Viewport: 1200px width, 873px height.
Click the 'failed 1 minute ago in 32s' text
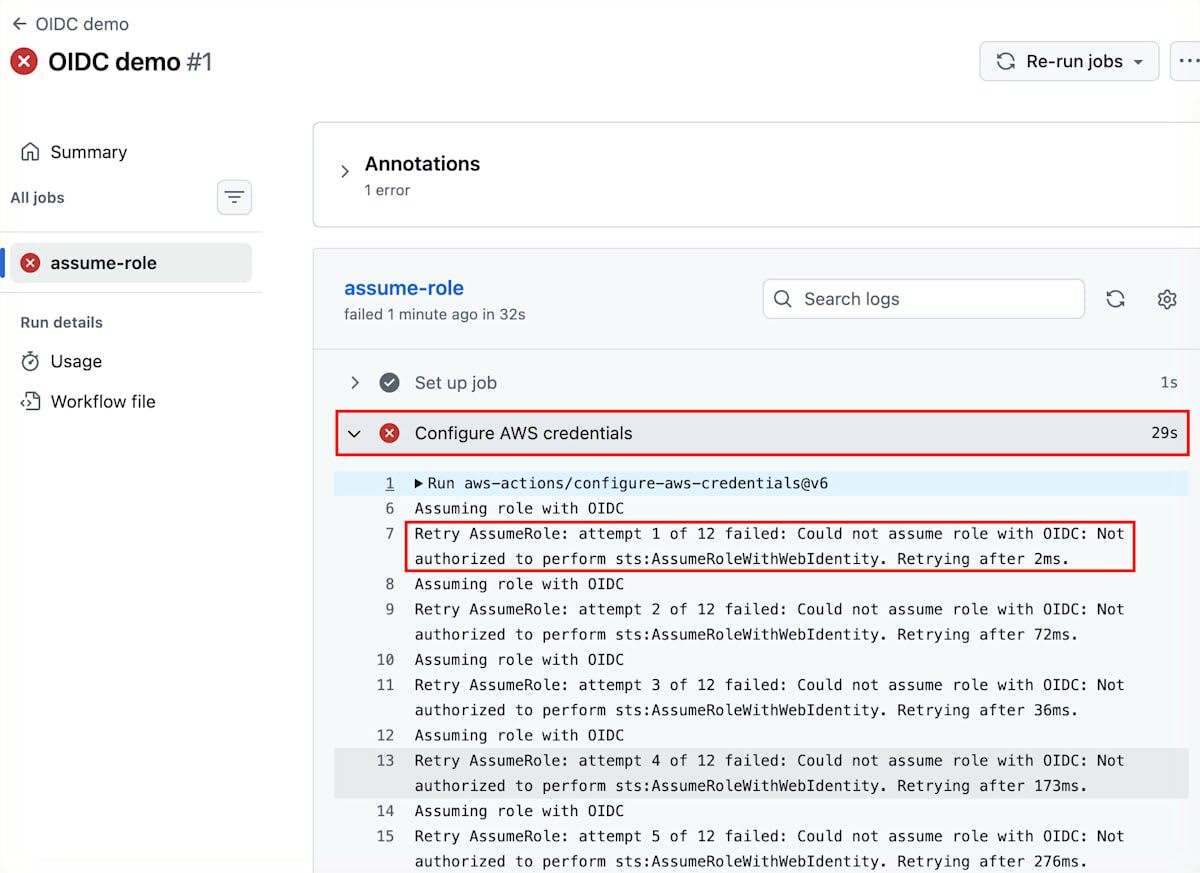[435, 314]
